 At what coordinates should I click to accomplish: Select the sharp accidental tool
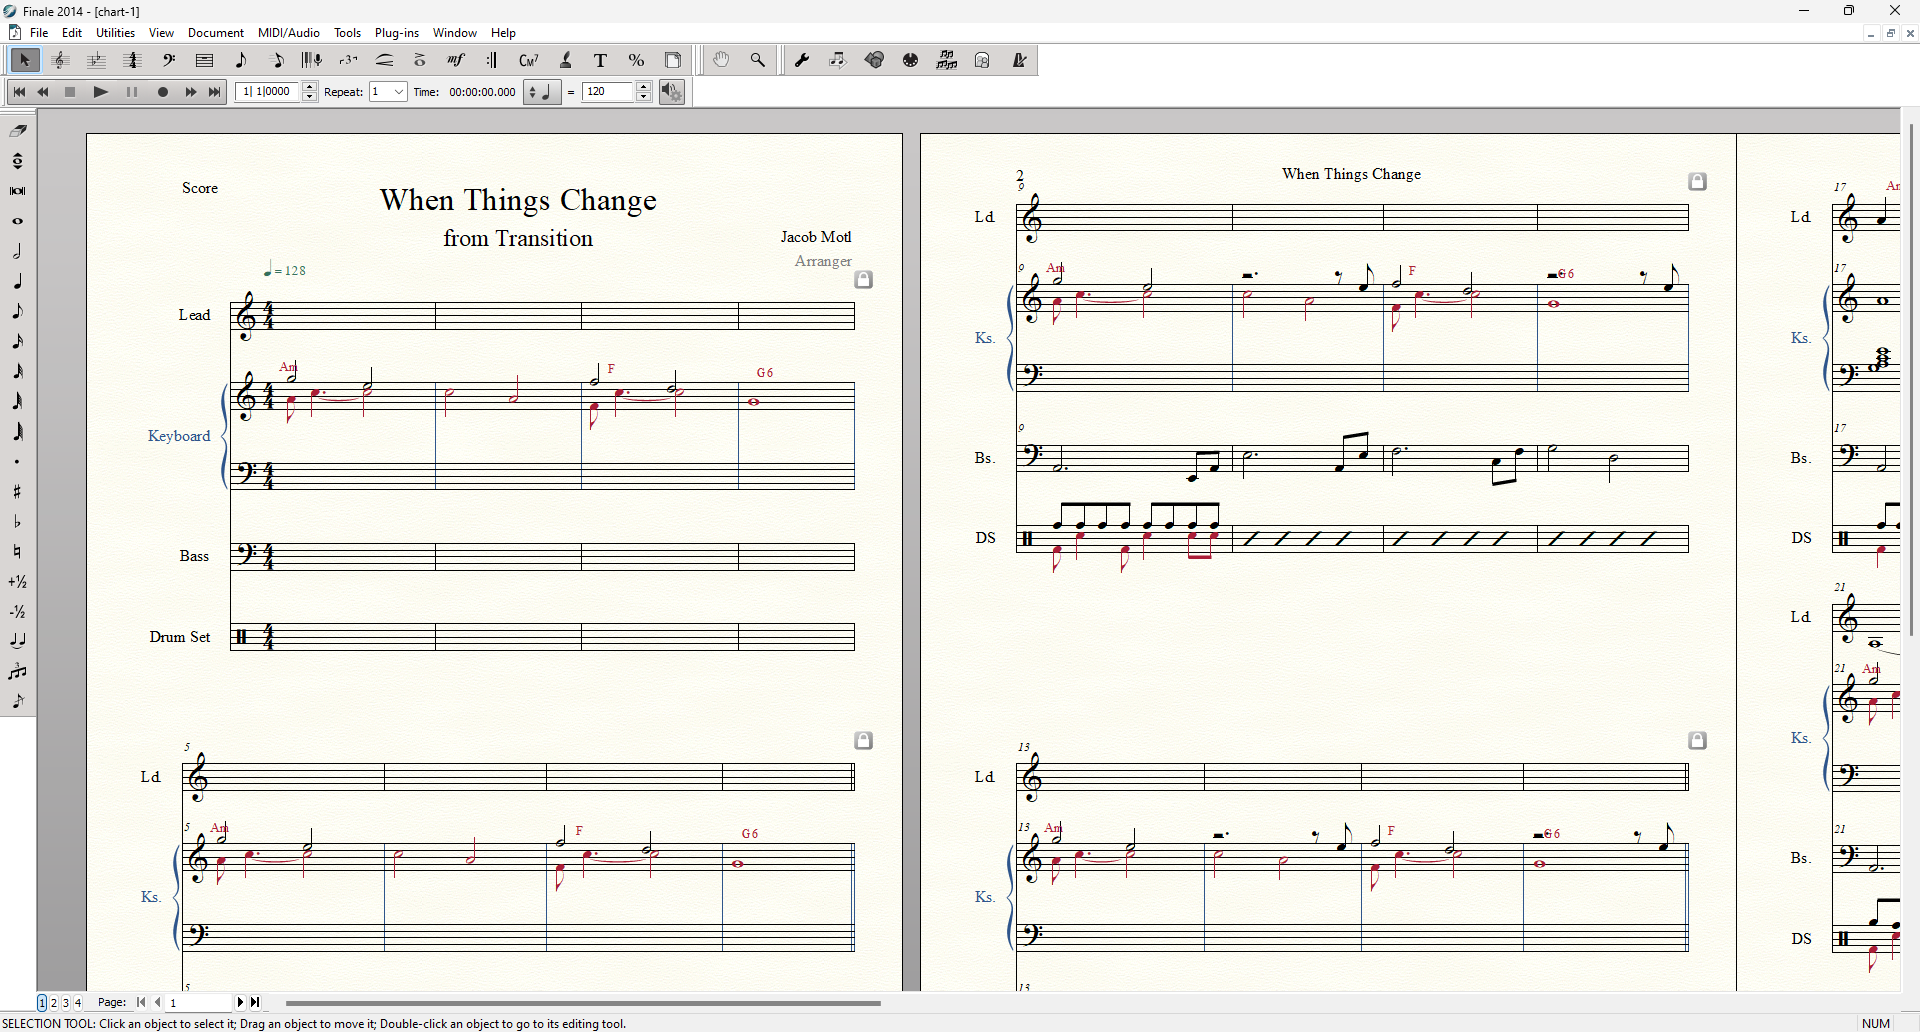click(18, 491)
